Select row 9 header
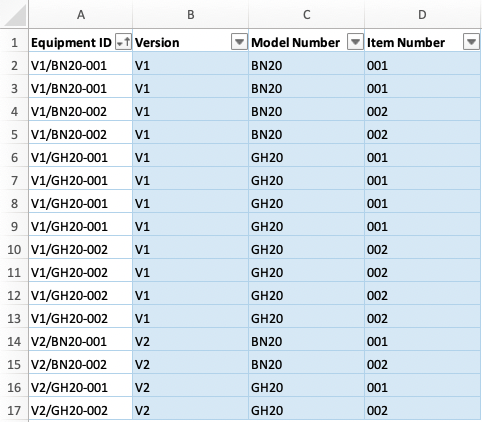Viewport: 482px width, 422px height. [14, 227]
